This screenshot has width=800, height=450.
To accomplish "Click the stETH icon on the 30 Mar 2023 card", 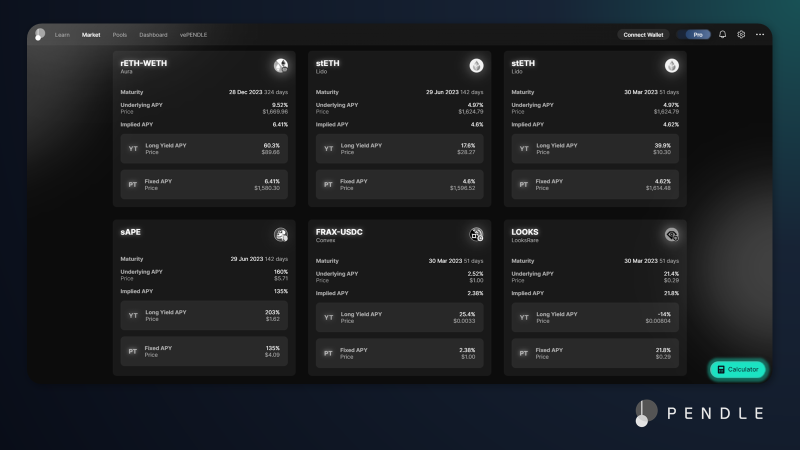I will click(x=672, y=66).
